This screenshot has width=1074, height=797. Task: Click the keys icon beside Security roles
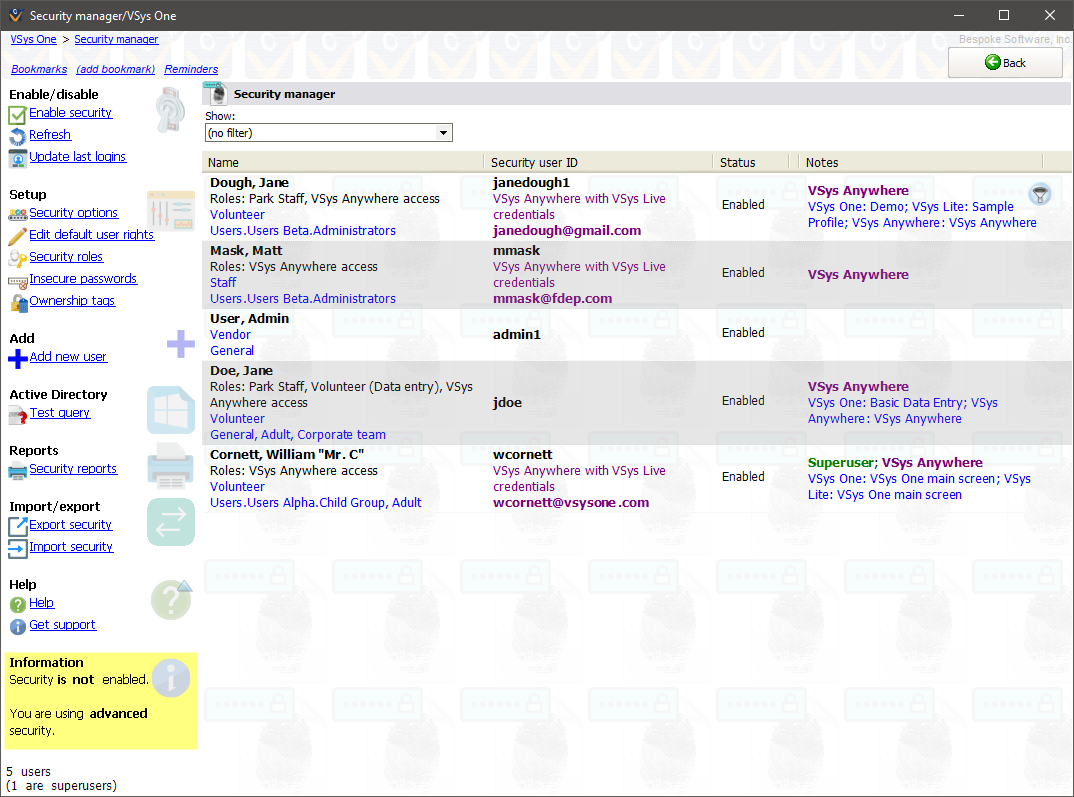(x=17, y=258)
